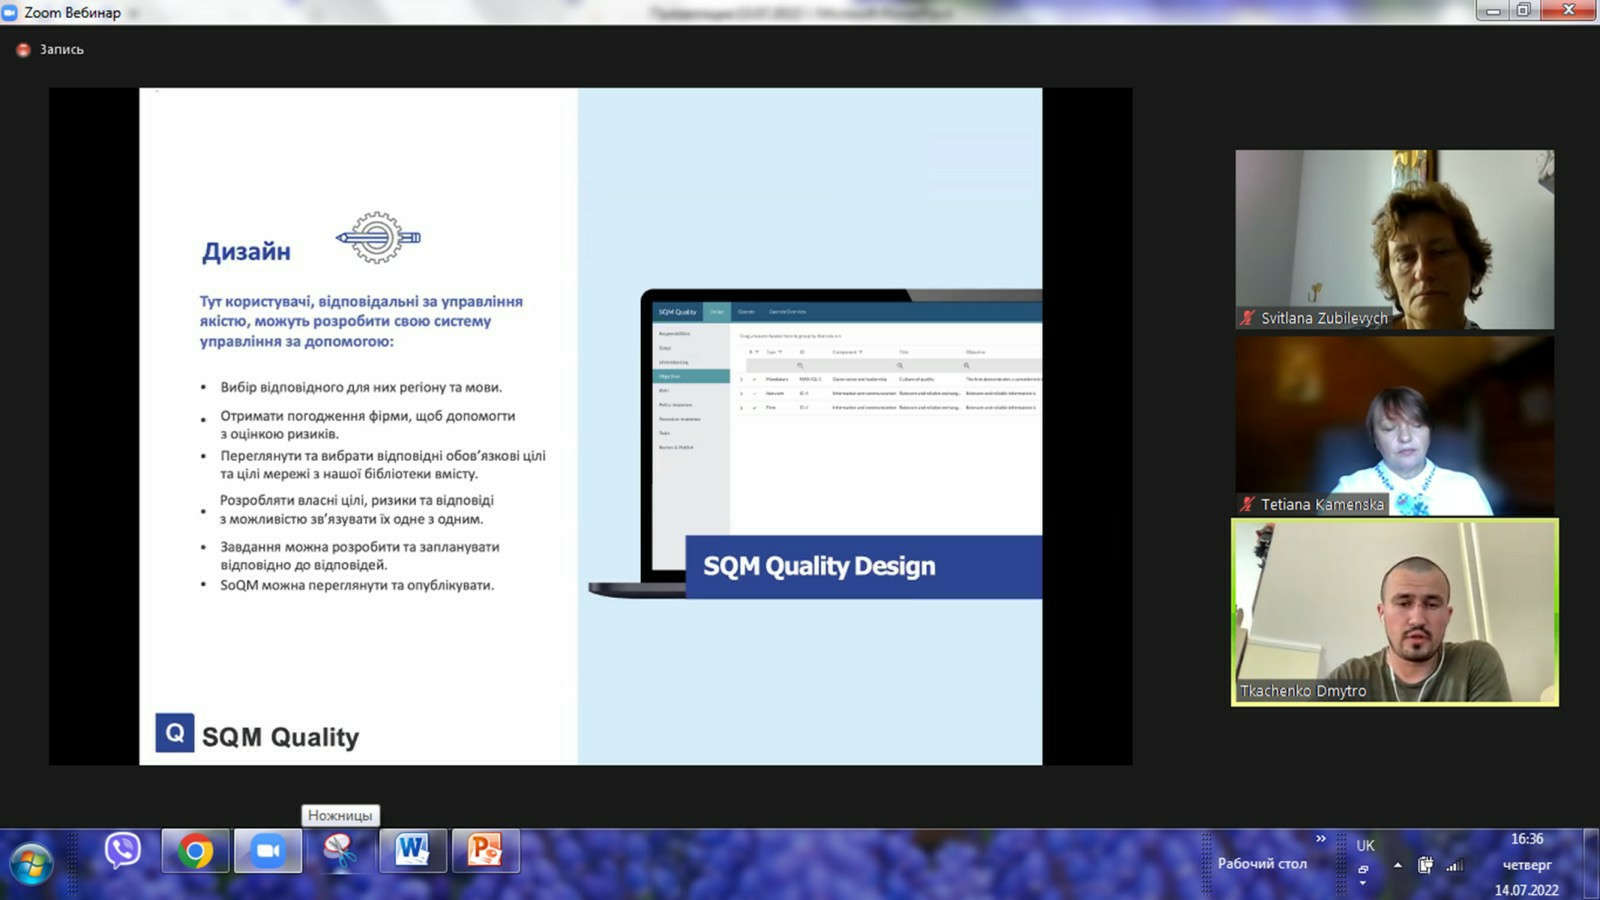Expand the Рабочий стол toolbar chevron
The image size is (1600, 900).
1320,839
